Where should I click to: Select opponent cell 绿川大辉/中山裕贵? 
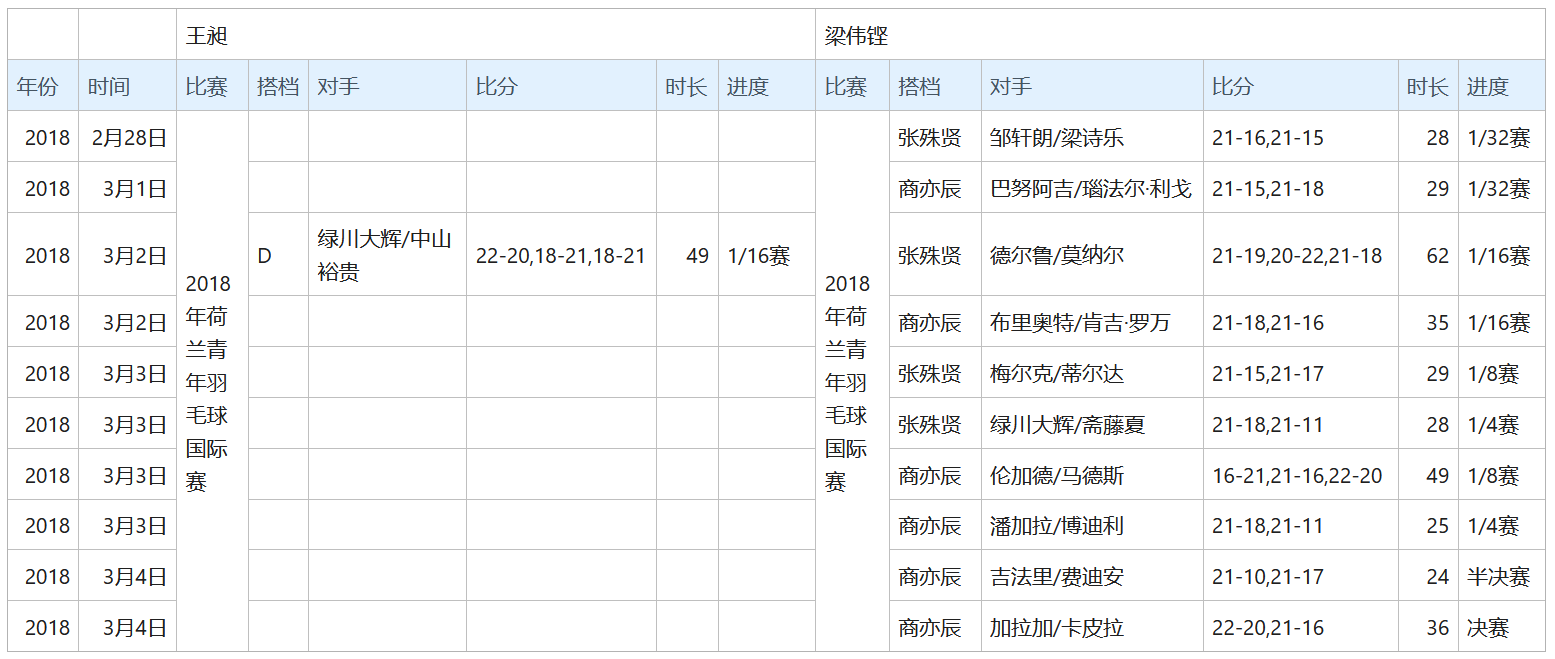[385, 256]
